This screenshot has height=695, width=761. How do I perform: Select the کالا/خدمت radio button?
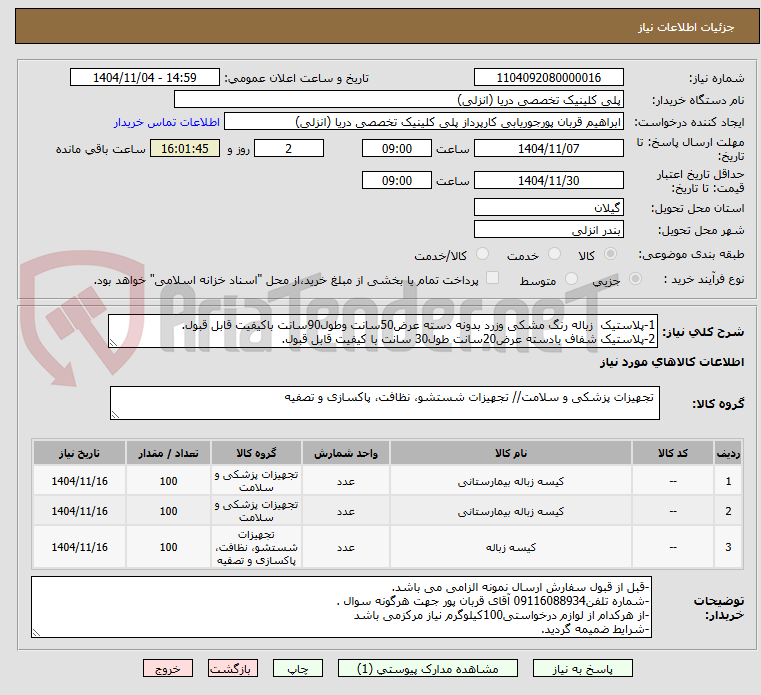482,254
